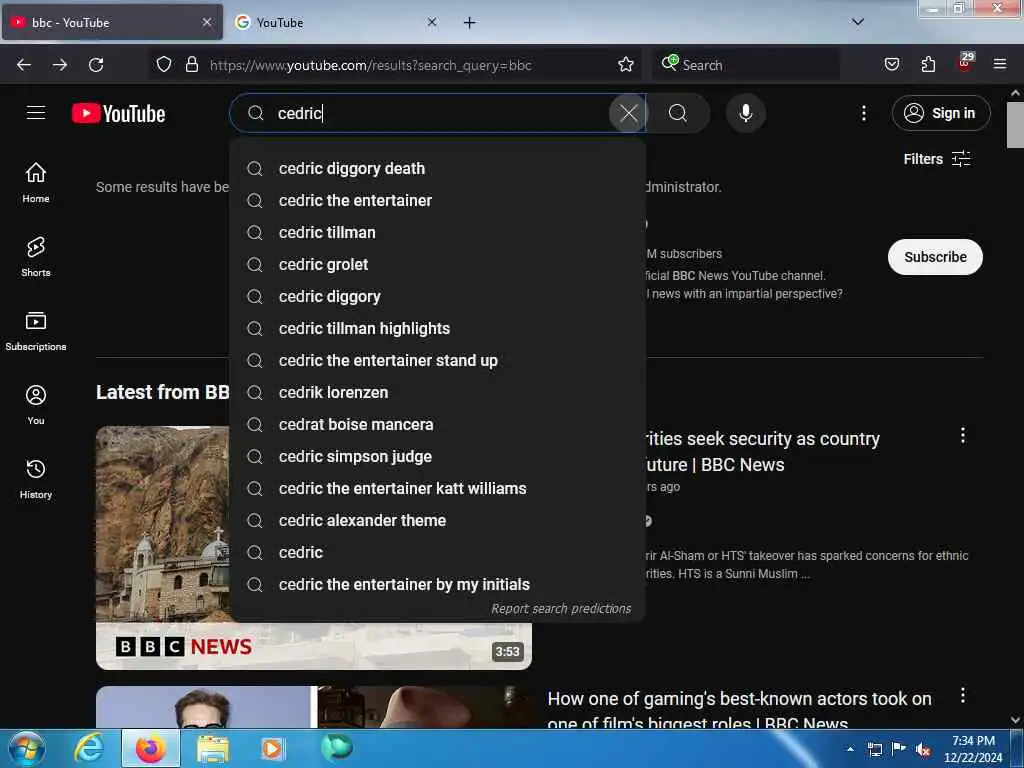Subscribe to the BBC News channel
Viewport: 1024px width, 768px height.
(935, 257)
